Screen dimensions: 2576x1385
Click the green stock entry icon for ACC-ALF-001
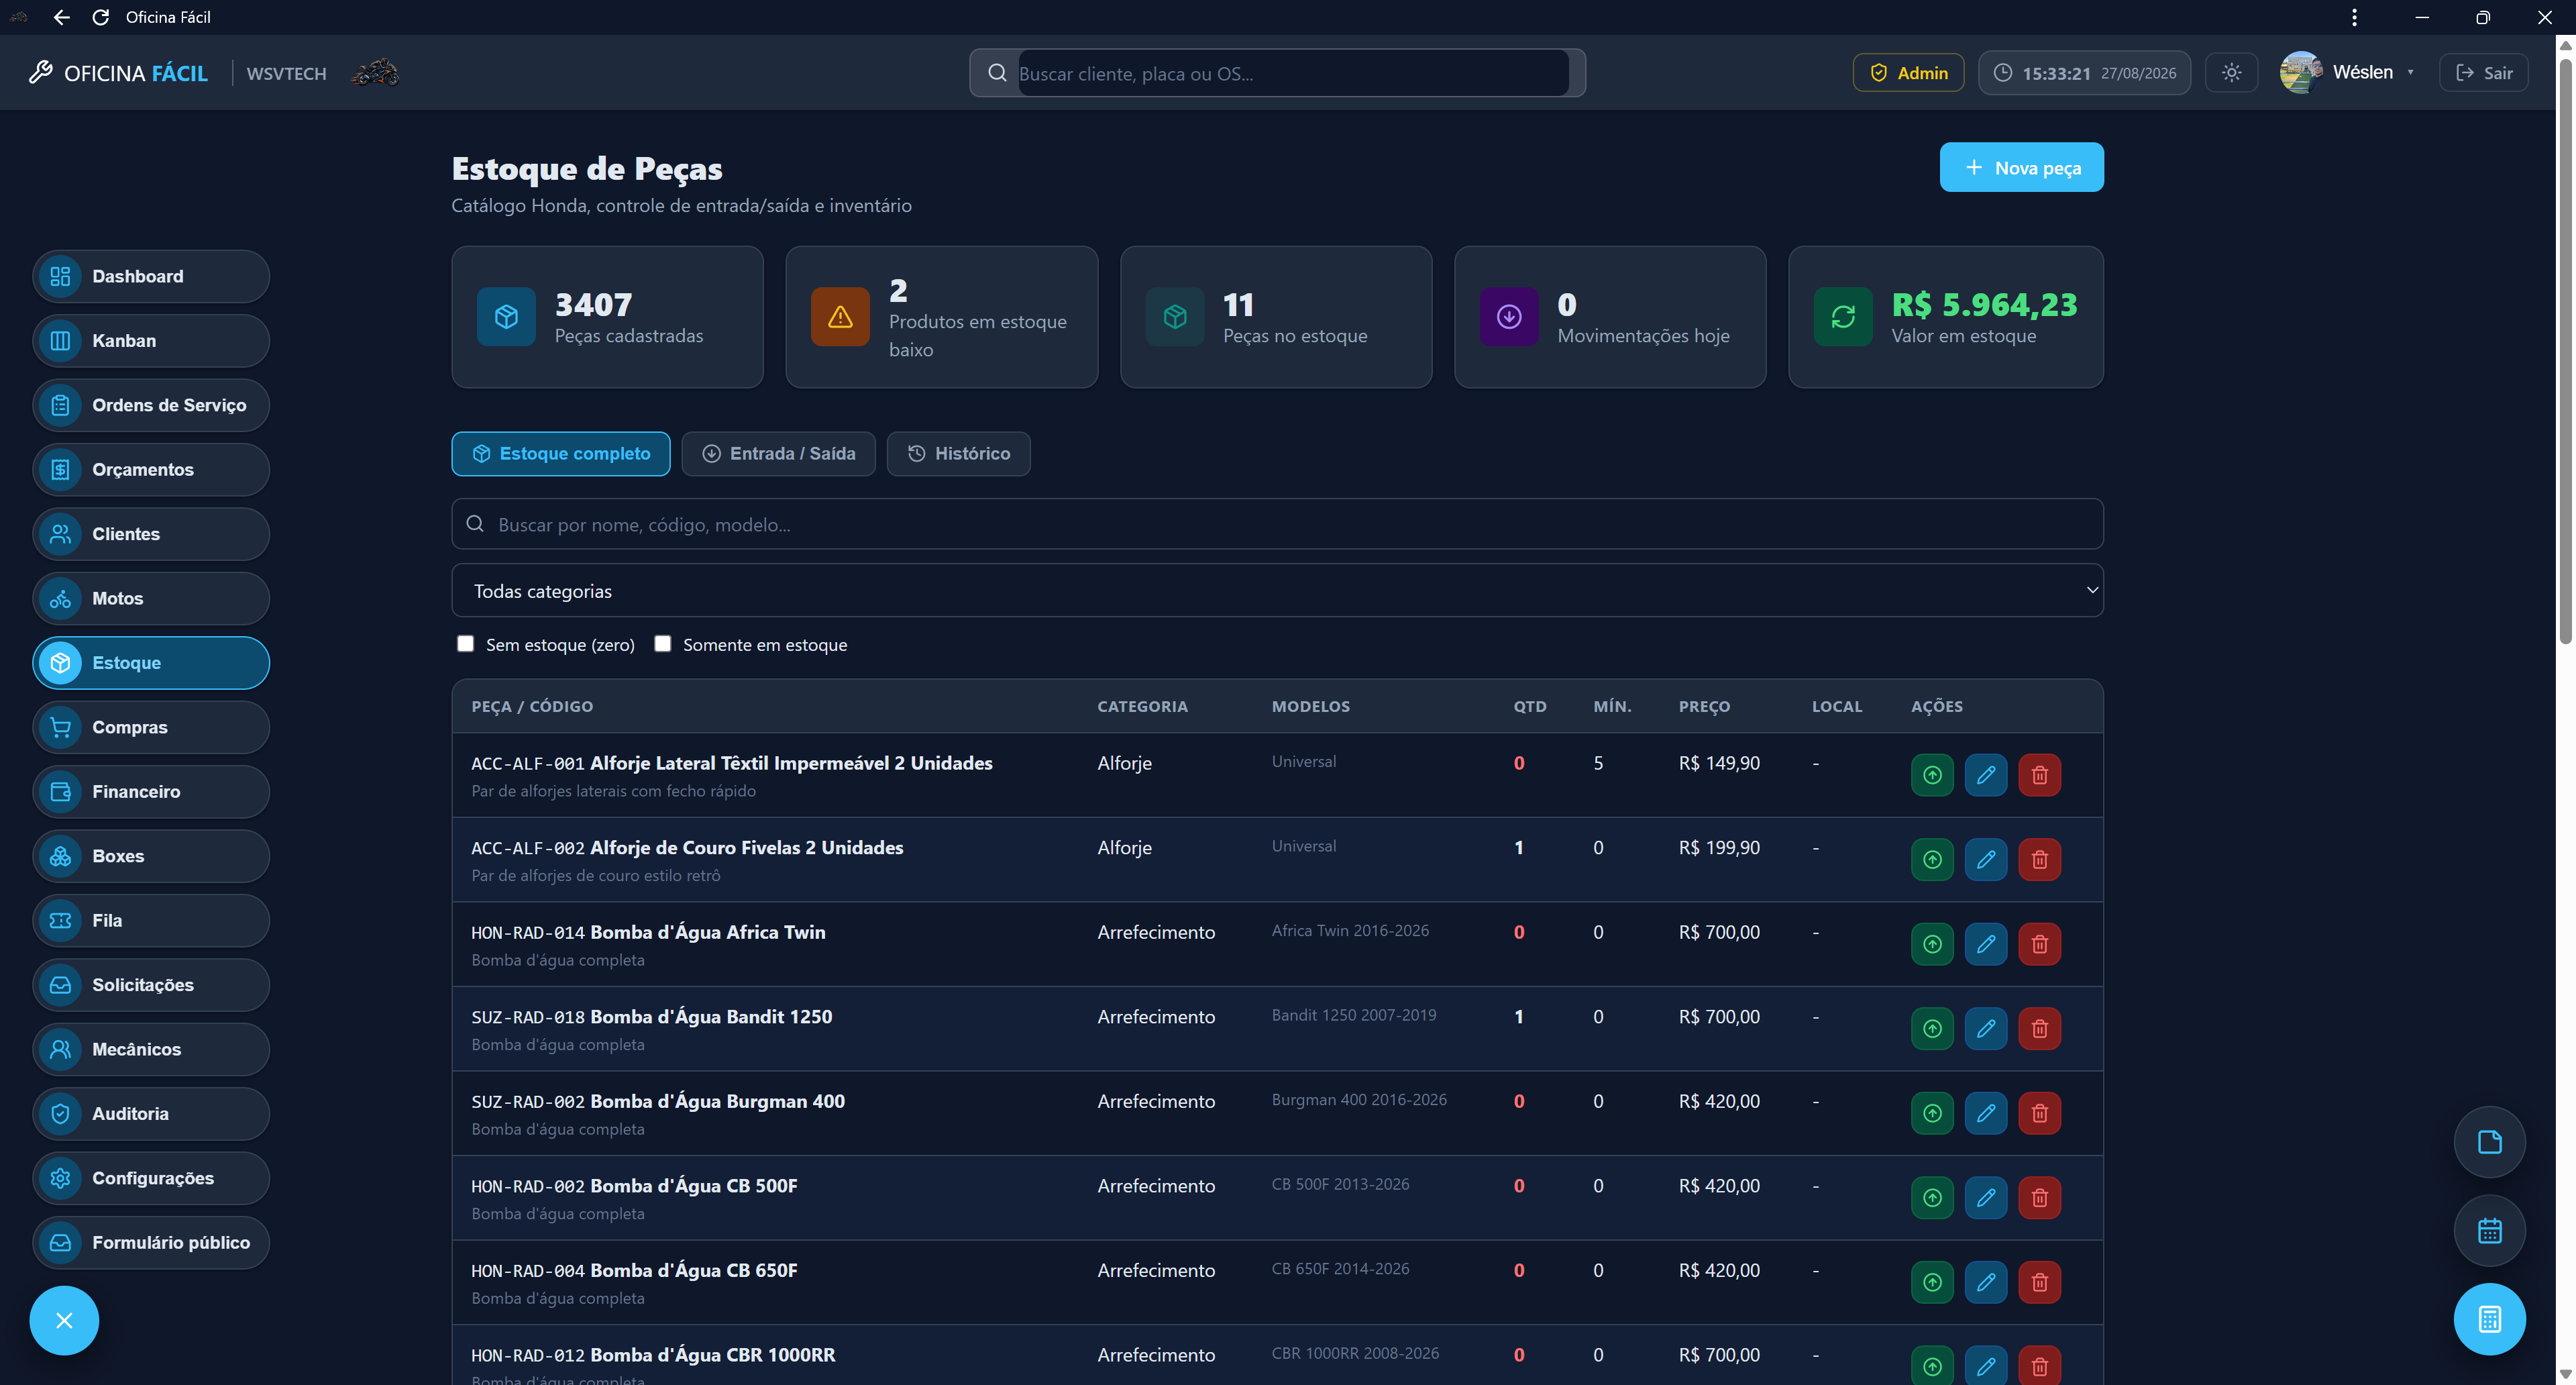(x=1932, y=775)
